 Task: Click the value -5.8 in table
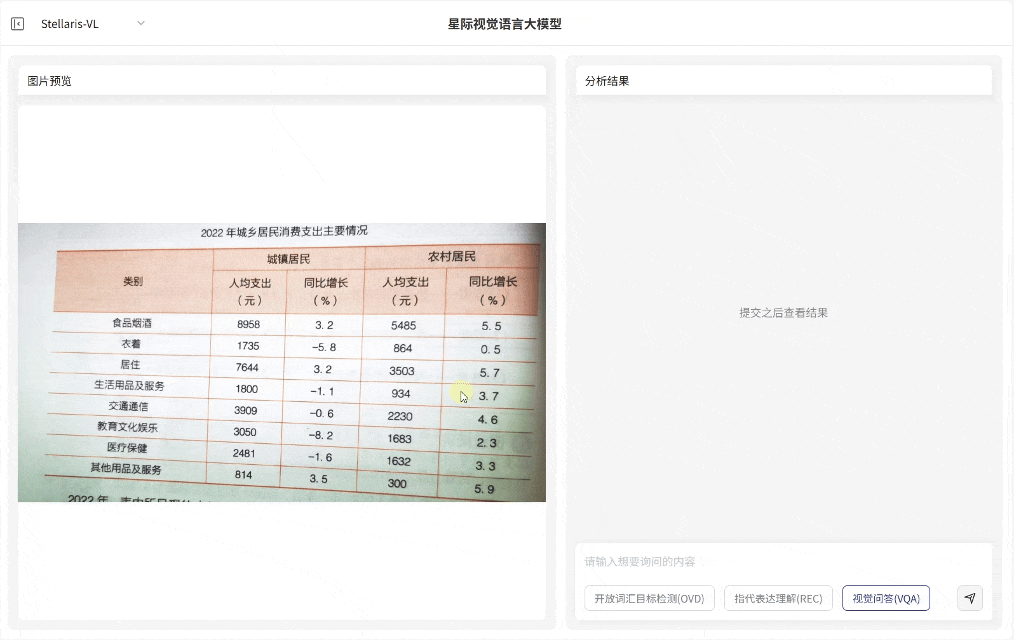[x=323, y=347]
